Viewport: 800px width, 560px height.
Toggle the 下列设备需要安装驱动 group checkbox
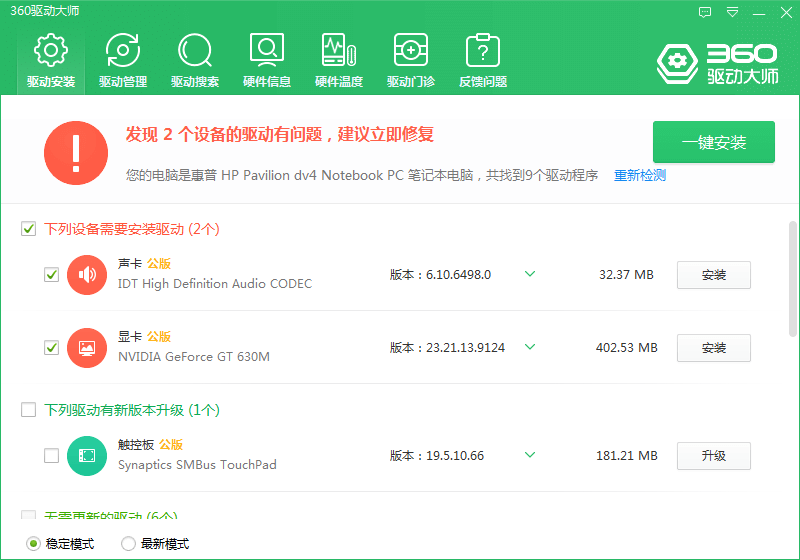coord(29,228)
